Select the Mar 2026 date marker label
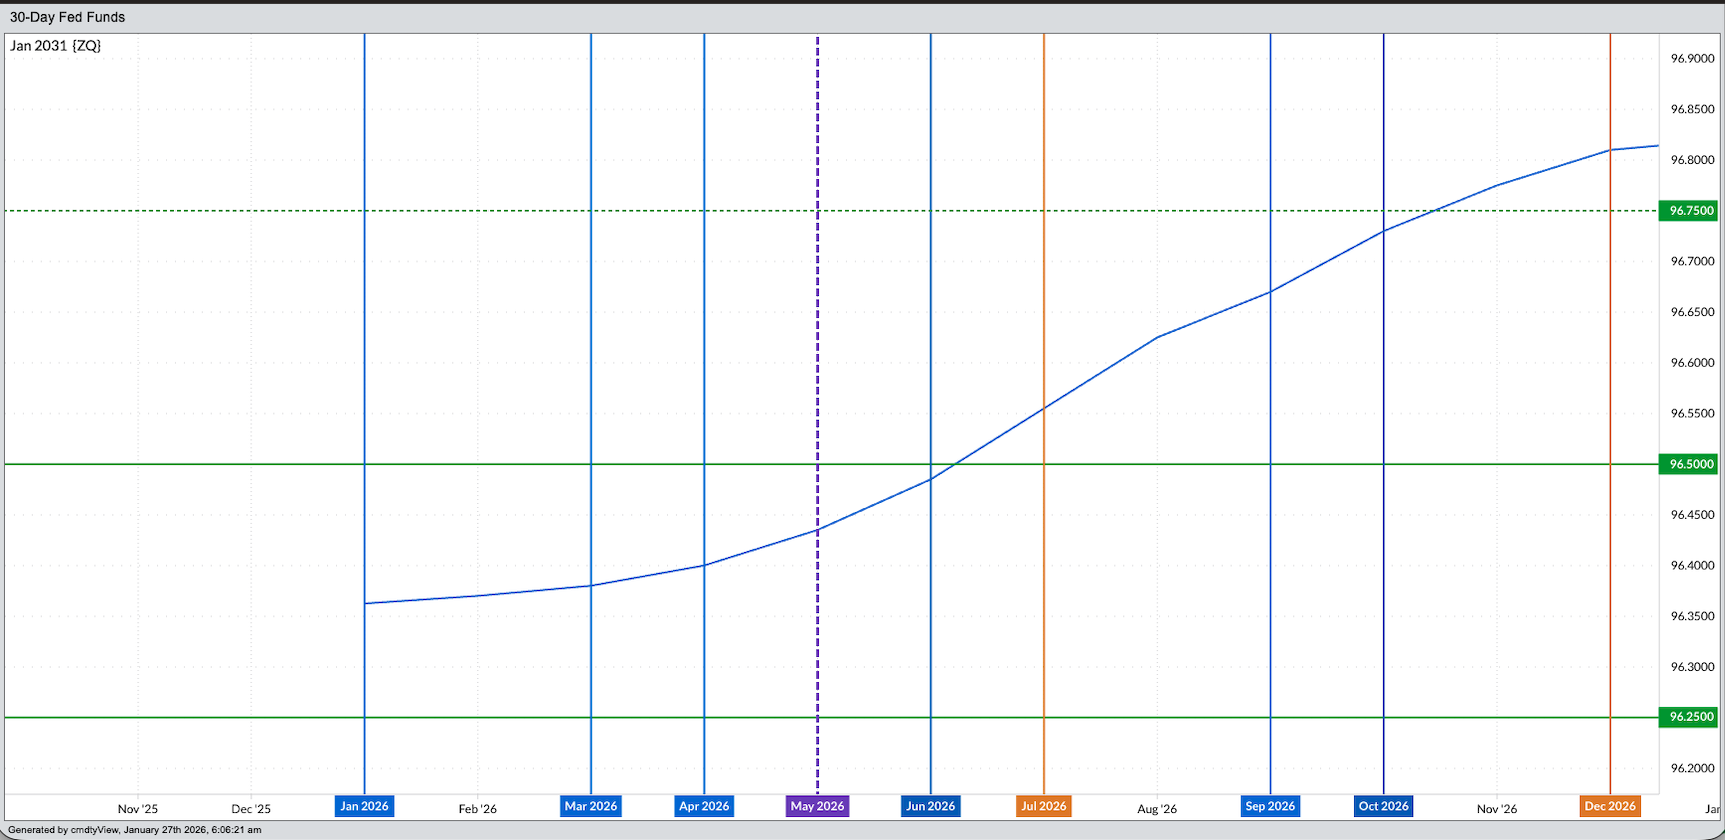The width and height of the screenshot is (1725, 840). pos(591,806)
